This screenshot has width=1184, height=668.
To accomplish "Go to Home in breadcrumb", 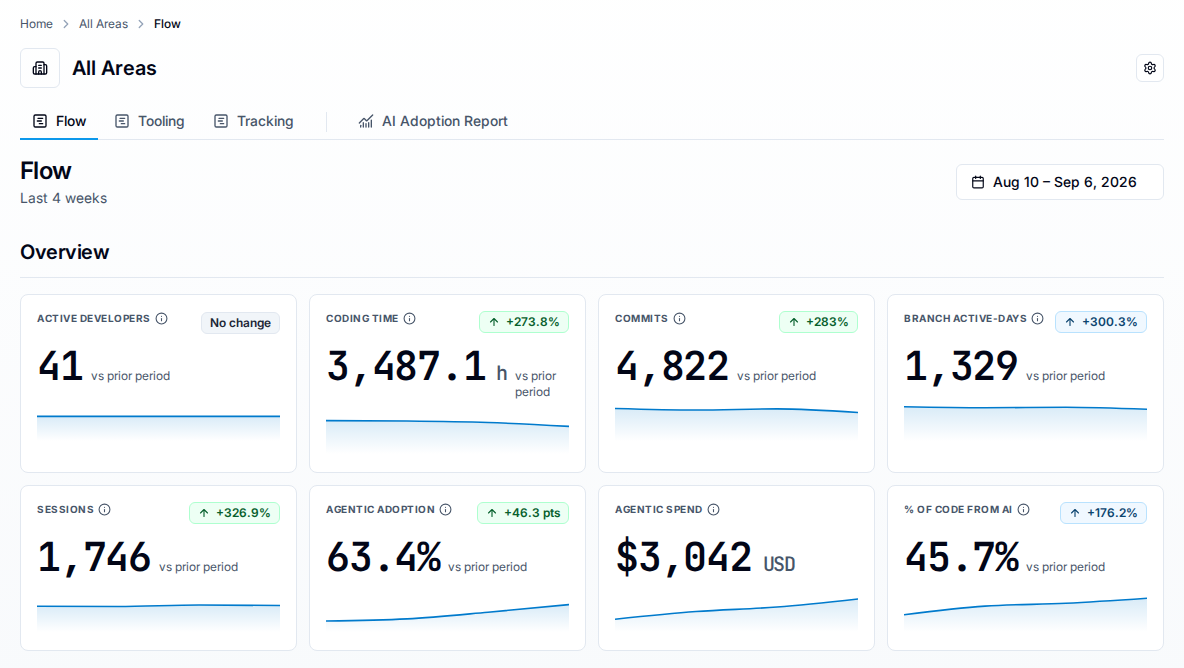I will [36, 24].
